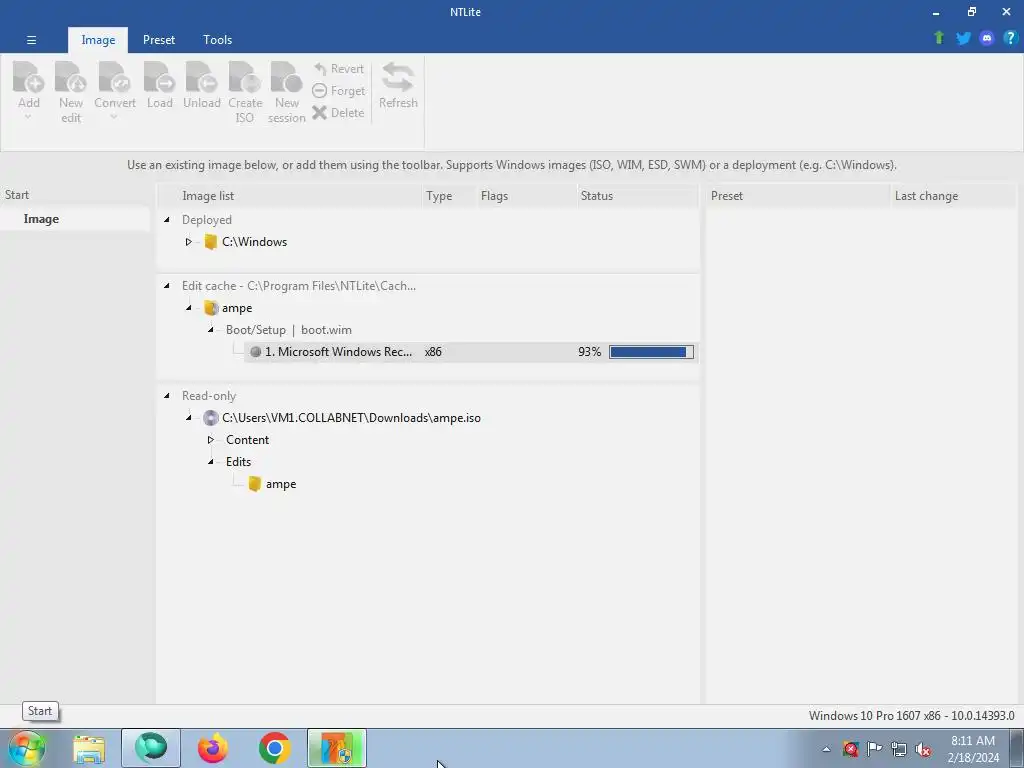
Task: Click the Flags column header
Action: pyautogui.click(x=526, y=196)
